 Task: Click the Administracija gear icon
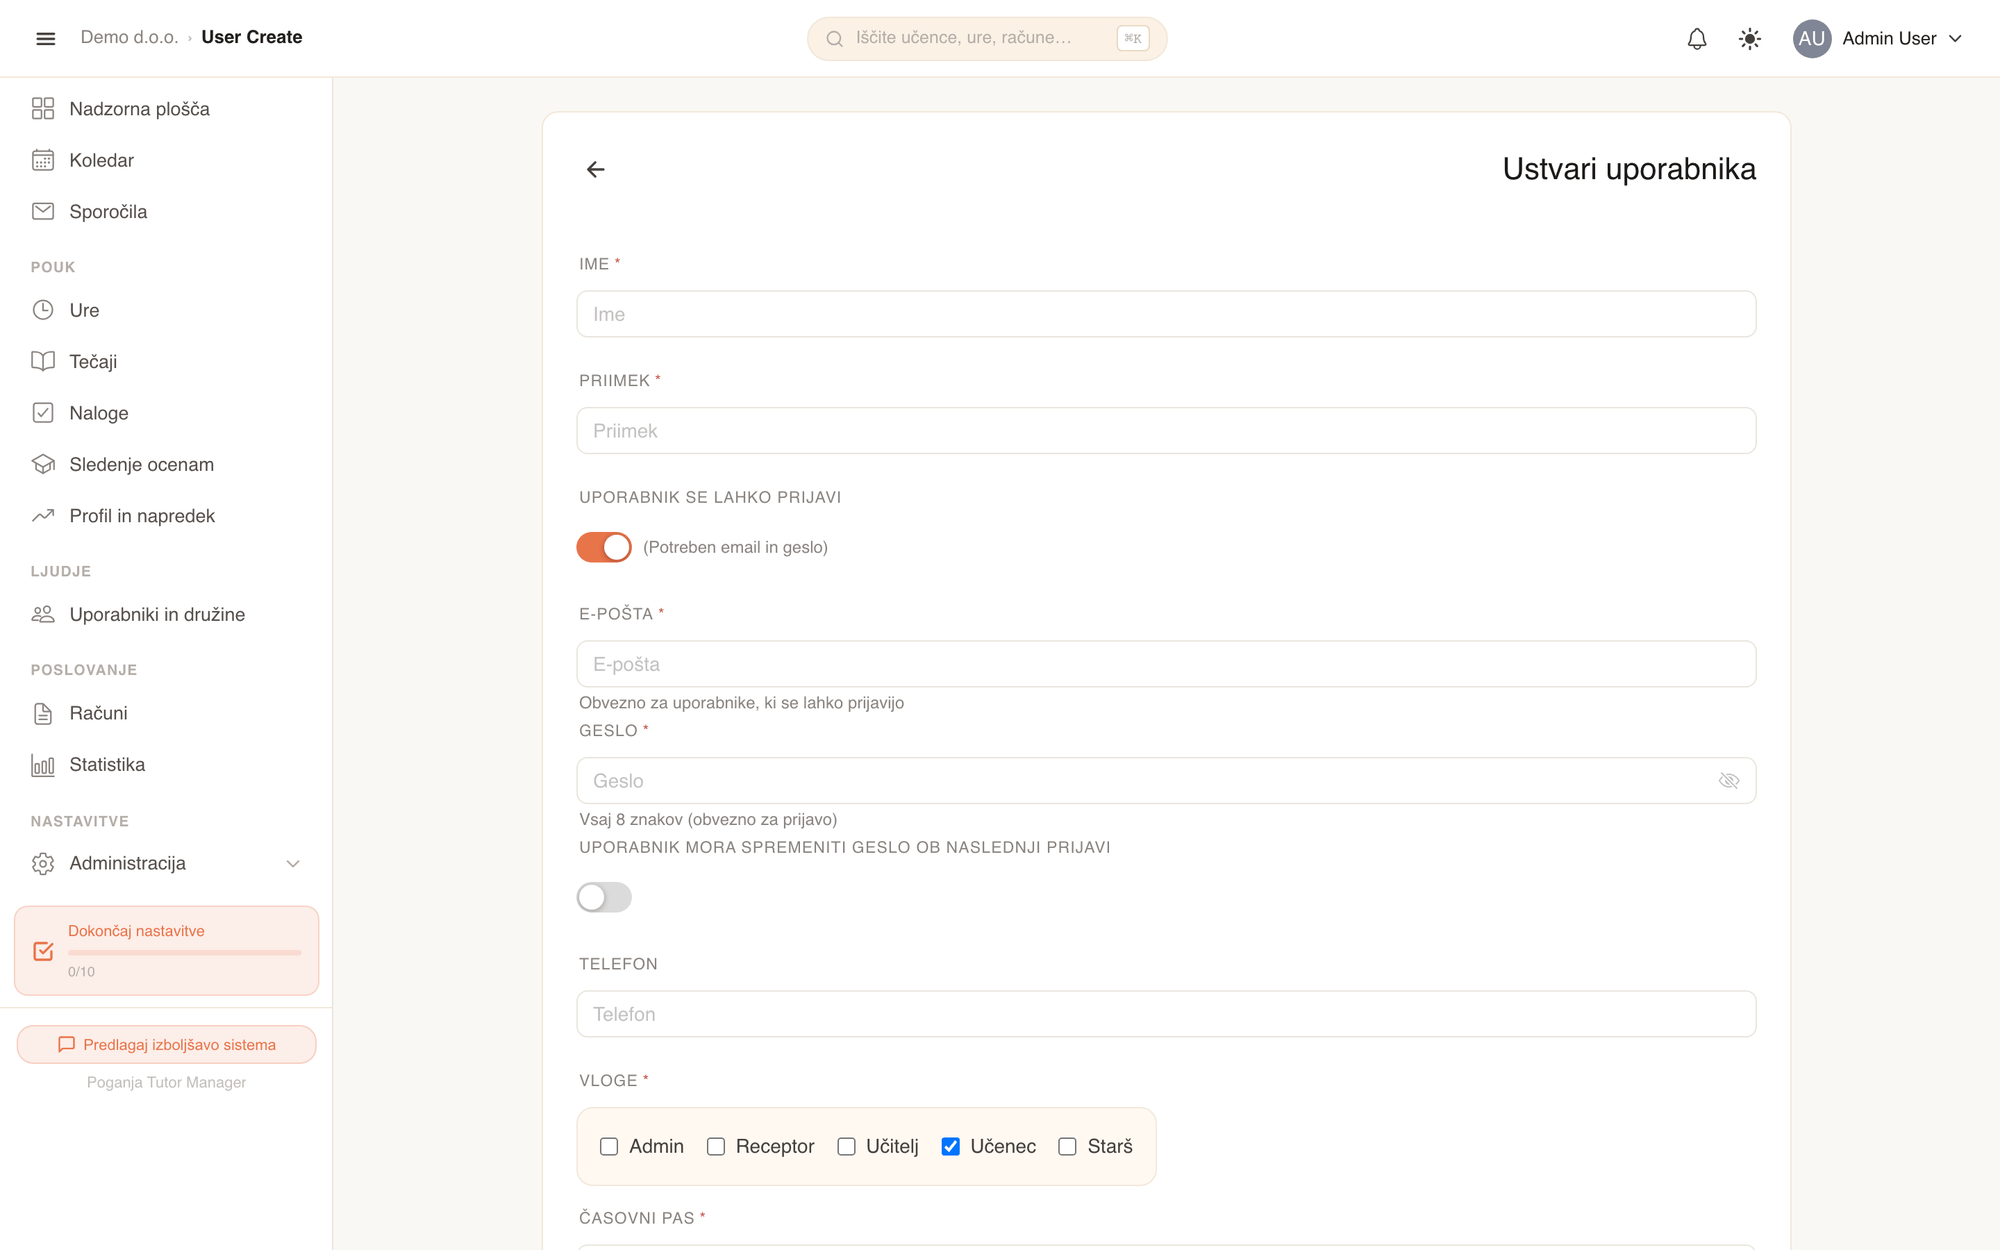pos(43,863)
